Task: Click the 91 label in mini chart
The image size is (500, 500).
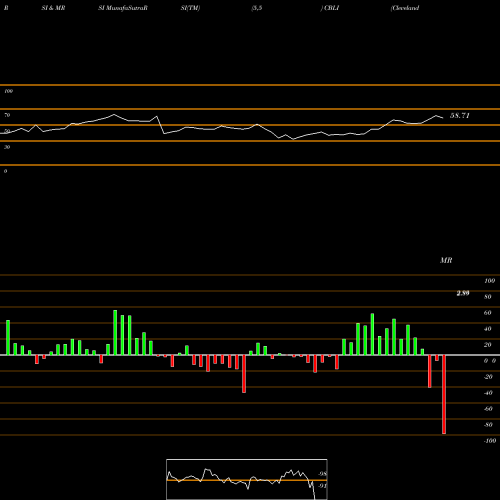Action: [x=322, y=486]
